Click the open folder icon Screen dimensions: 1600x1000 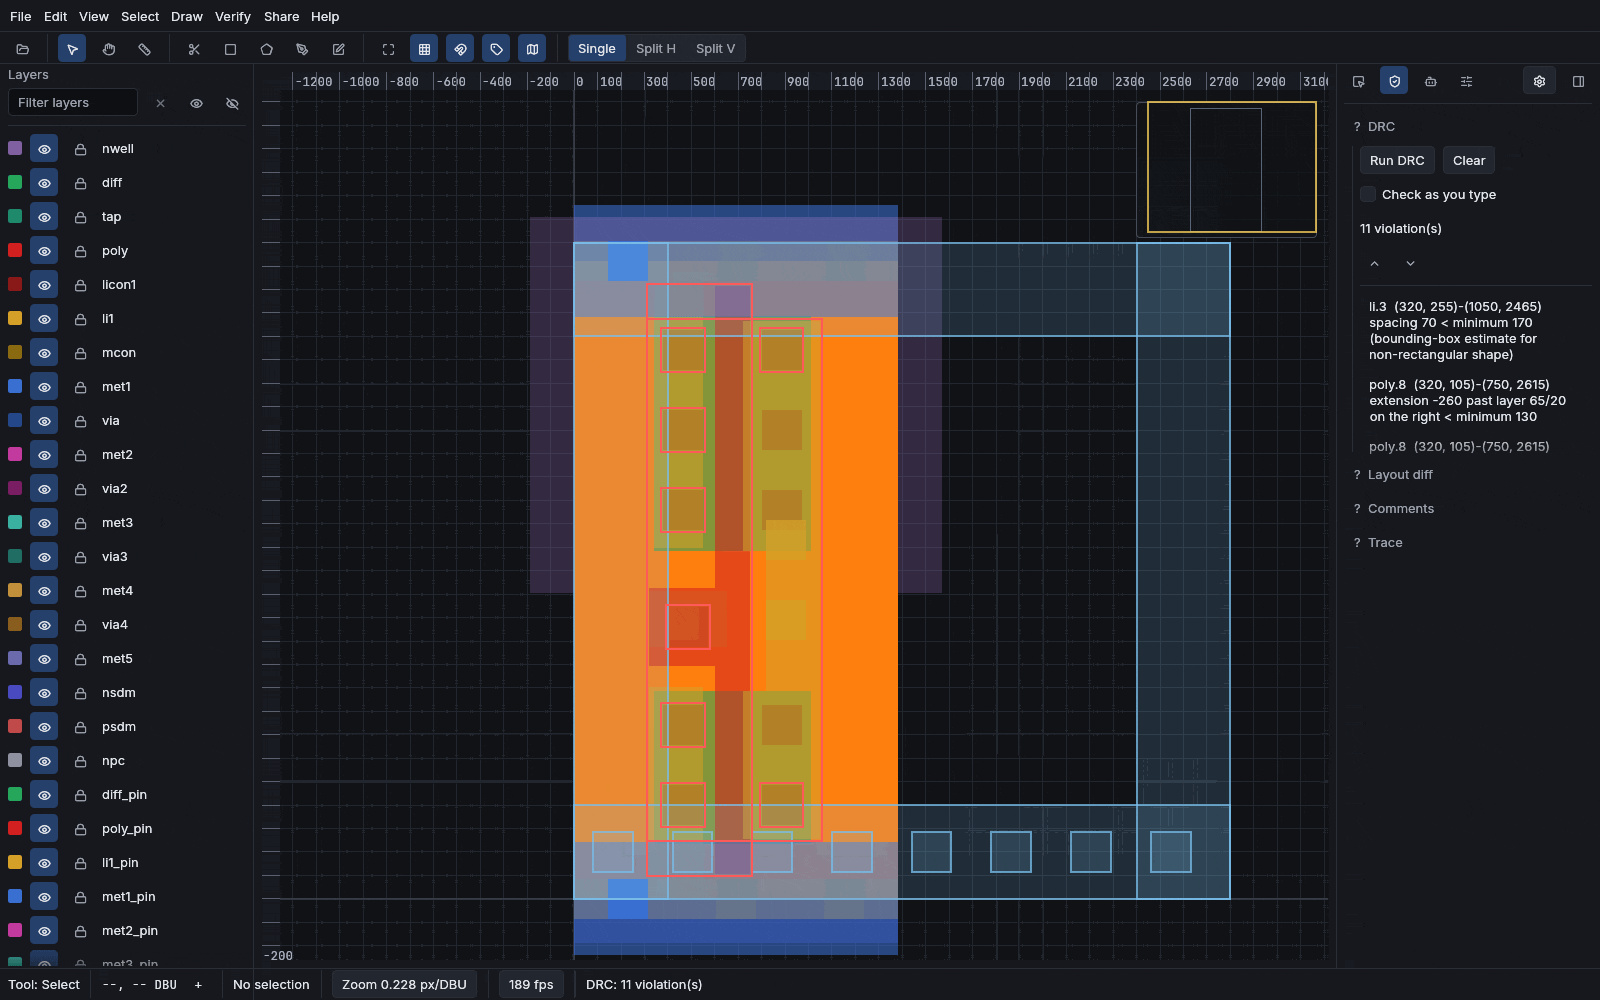pos(23,49)
